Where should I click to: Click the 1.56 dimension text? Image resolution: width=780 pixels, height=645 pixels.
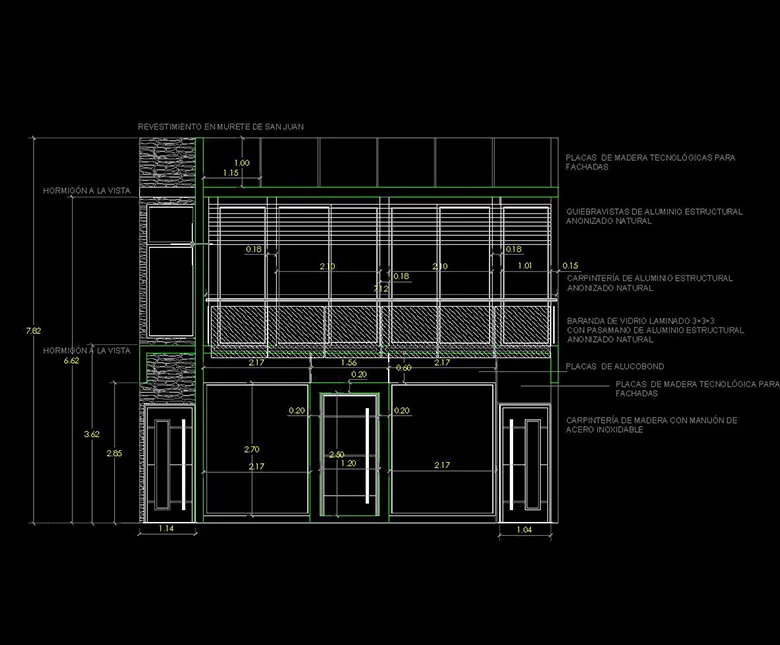(x=349, y=363)
